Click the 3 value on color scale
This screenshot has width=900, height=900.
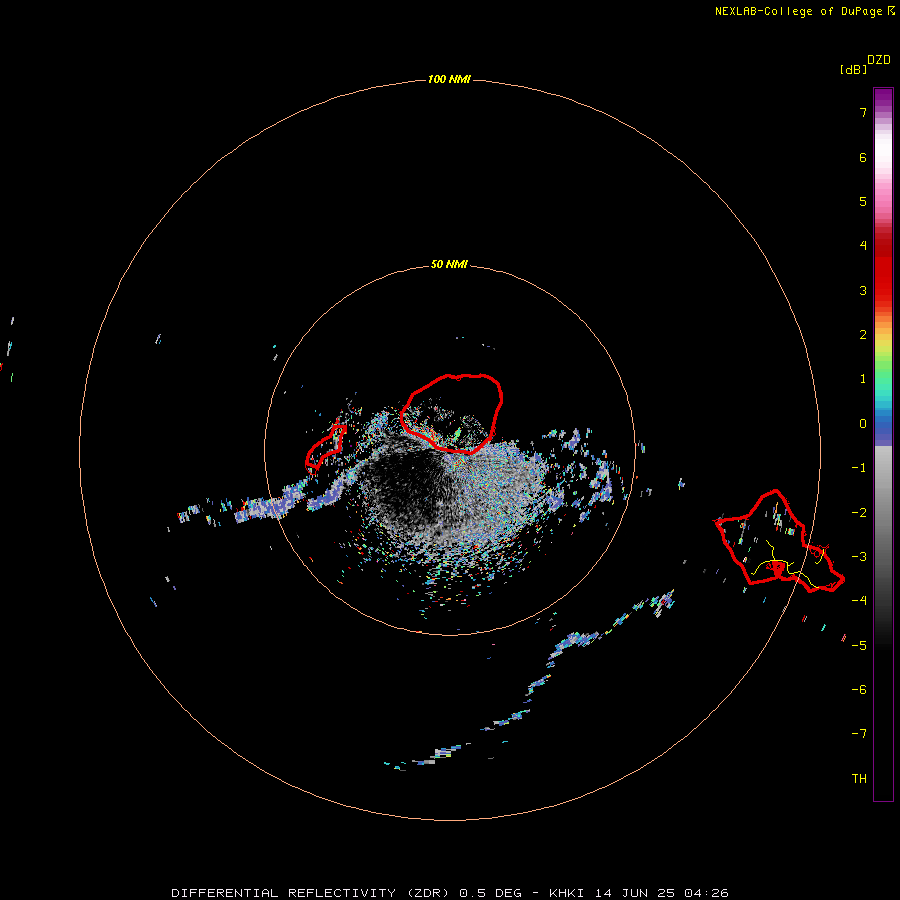[863, 290]
